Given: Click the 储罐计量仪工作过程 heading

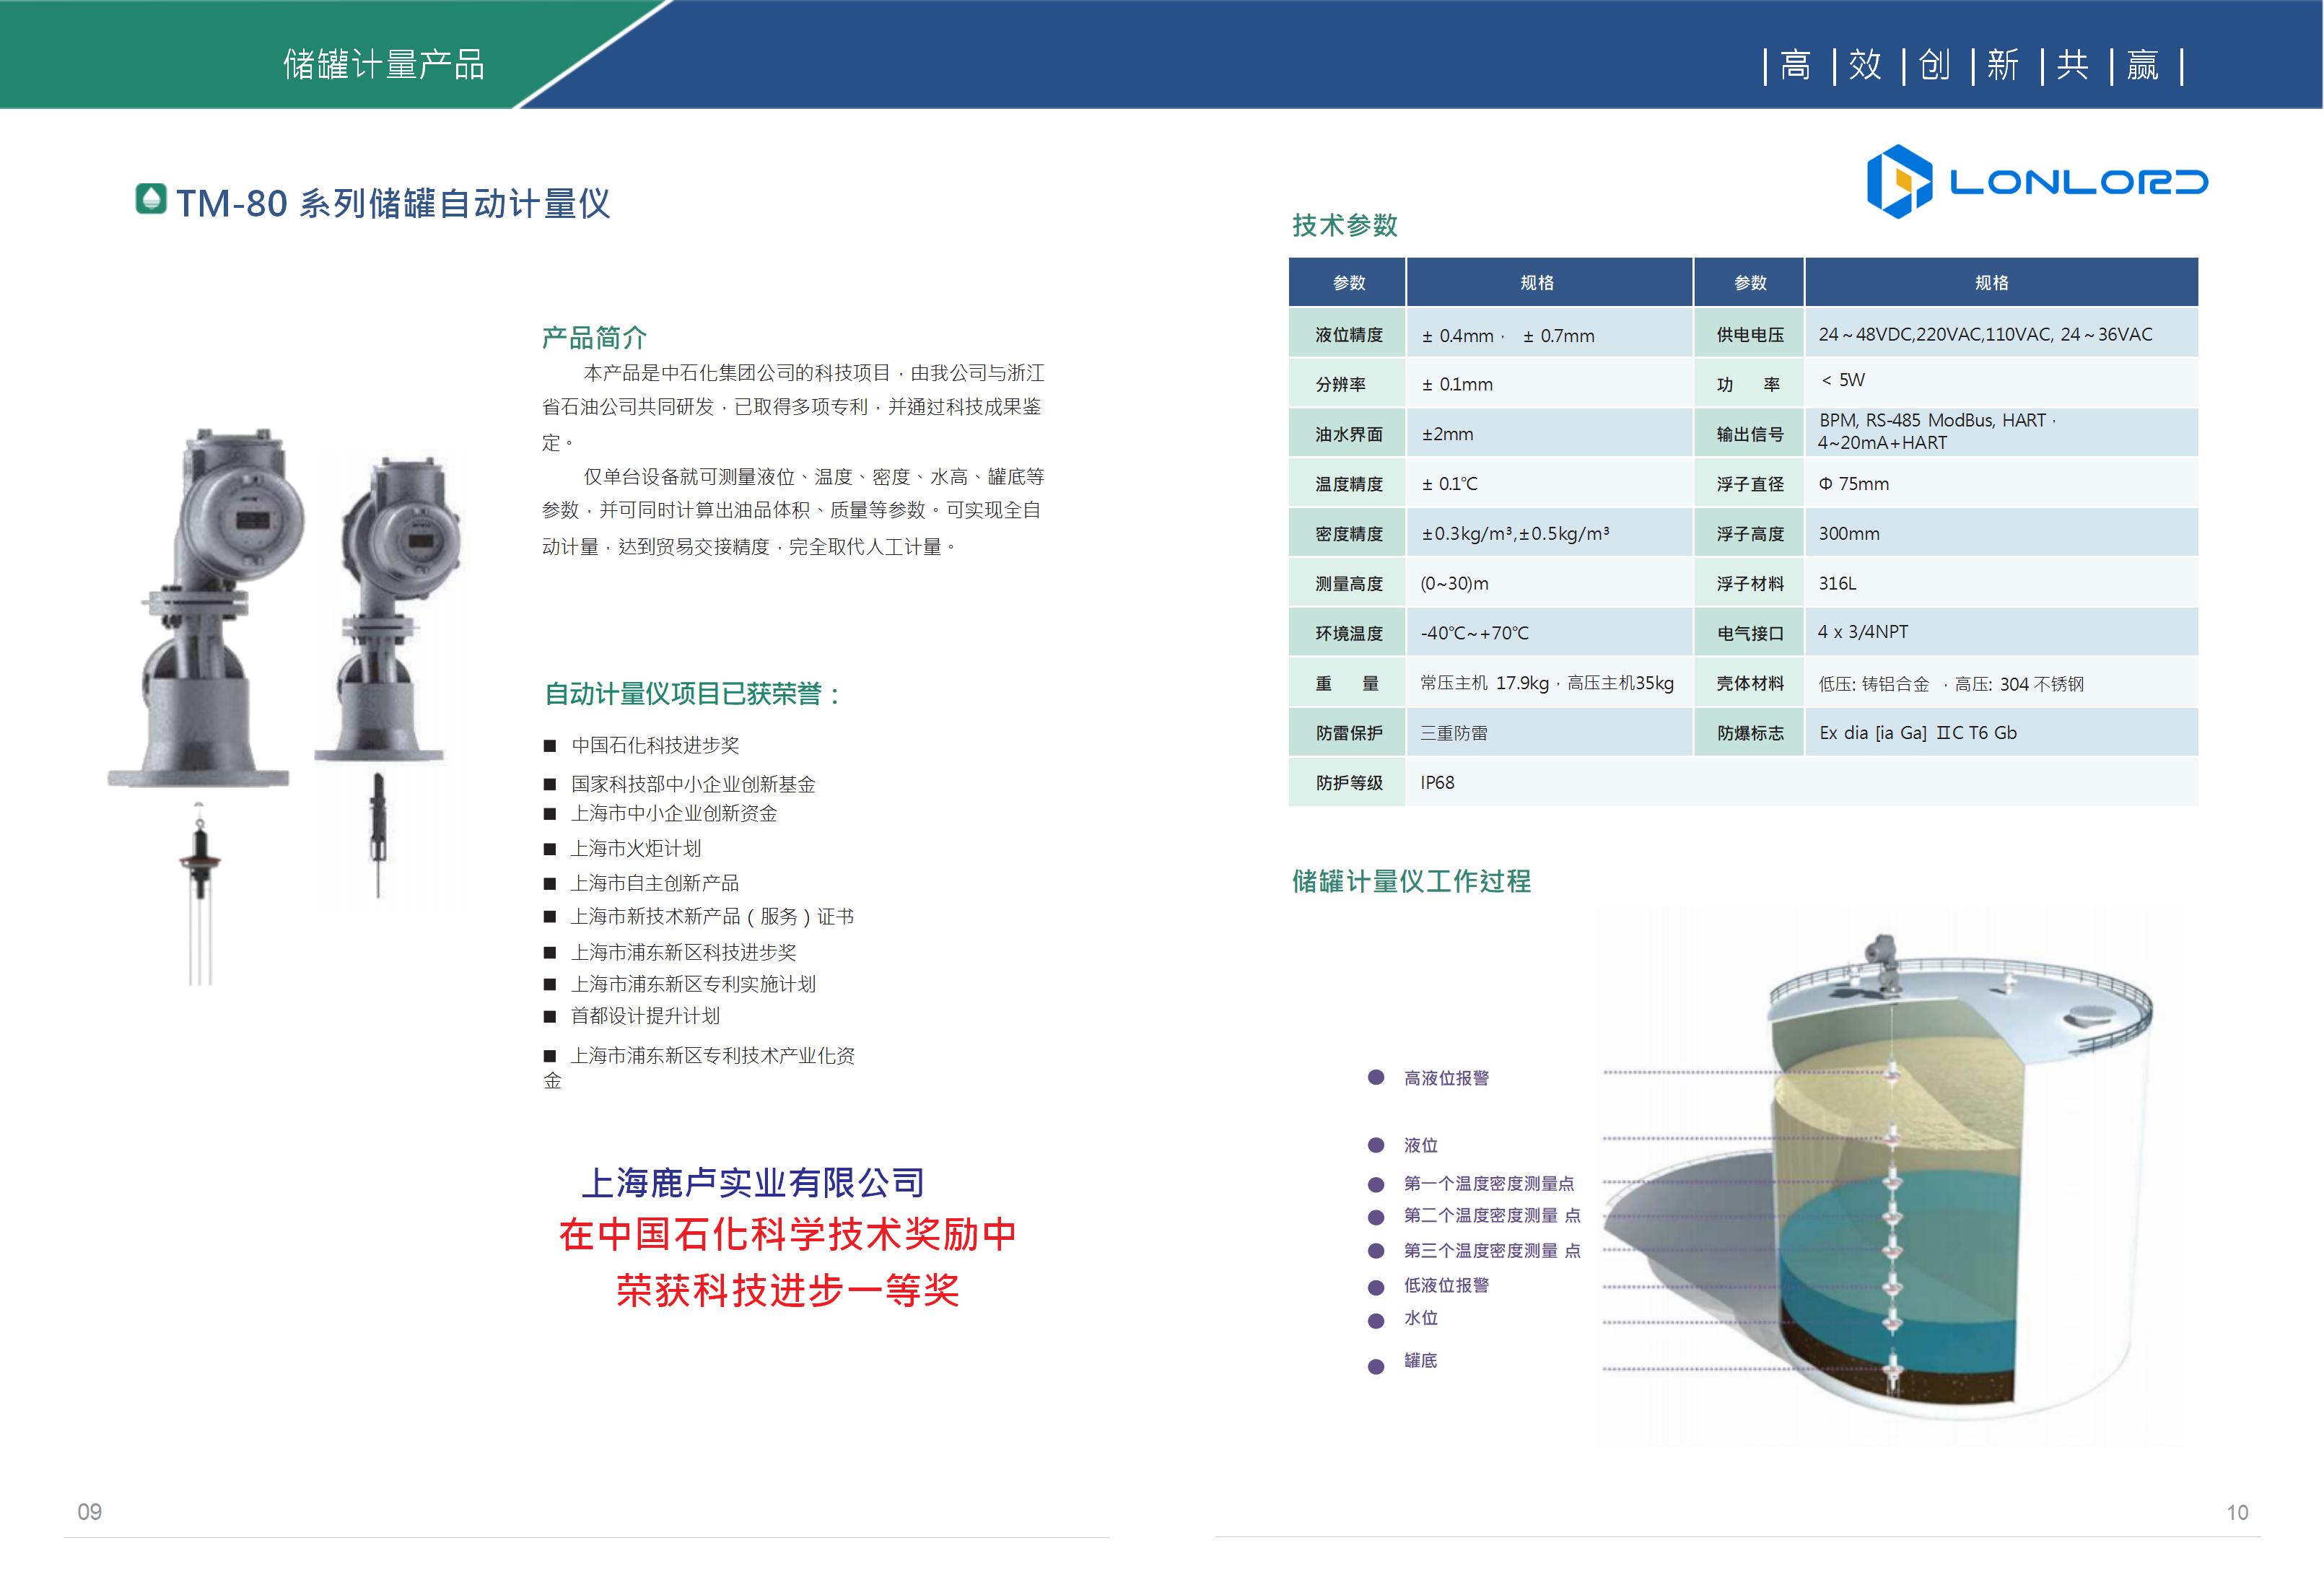Looking at the screenshot, I should 1411,881.
